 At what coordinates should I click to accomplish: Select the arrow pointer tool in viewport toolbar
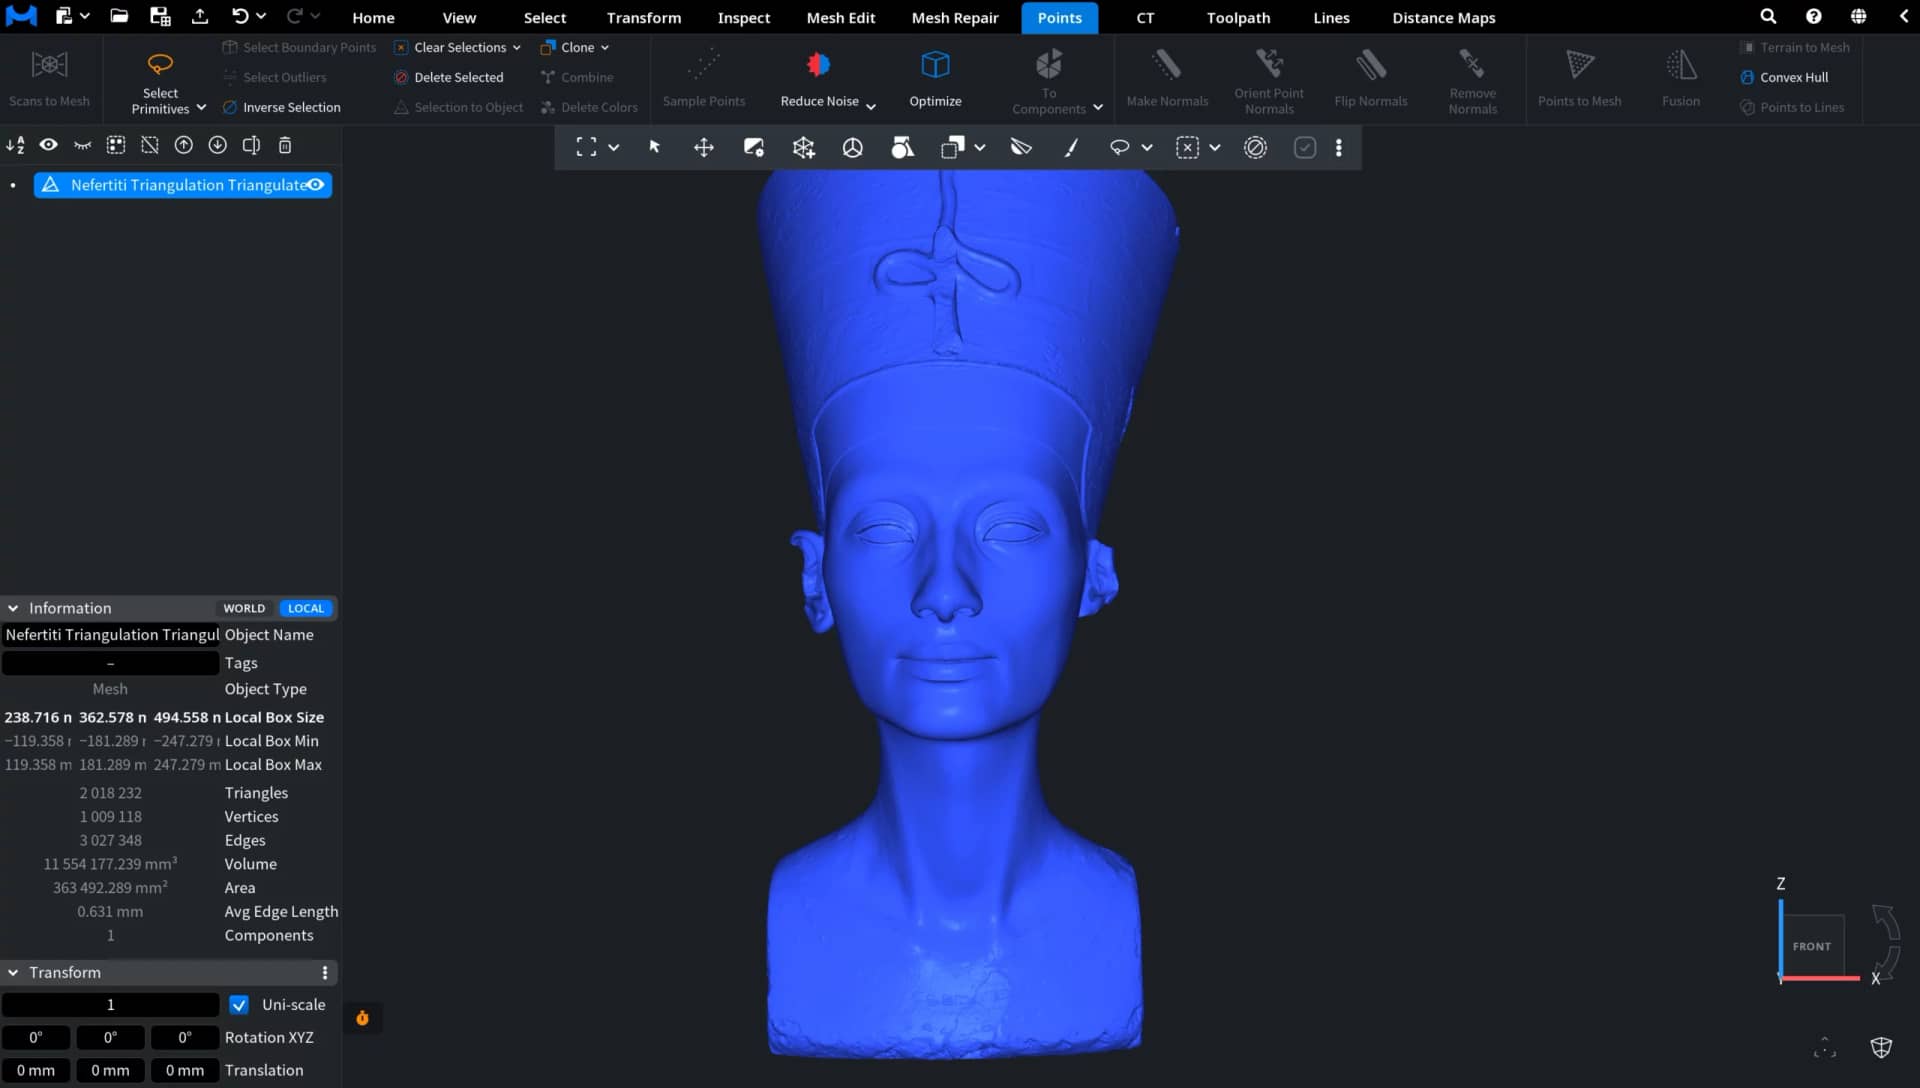(x=655, y=147)
